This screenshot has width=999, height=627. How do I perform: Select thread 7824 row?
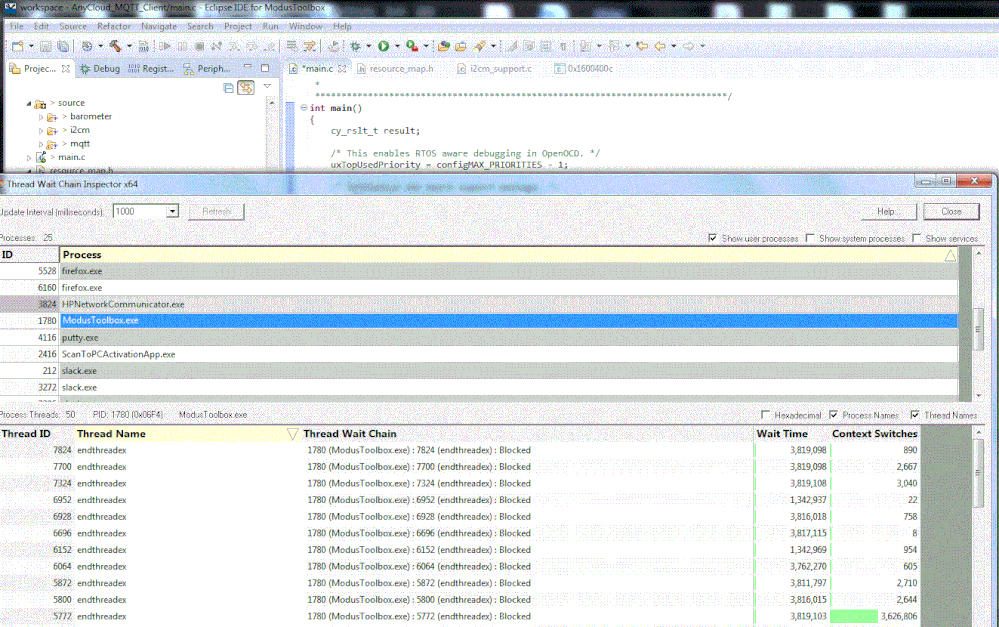point(460,450)
